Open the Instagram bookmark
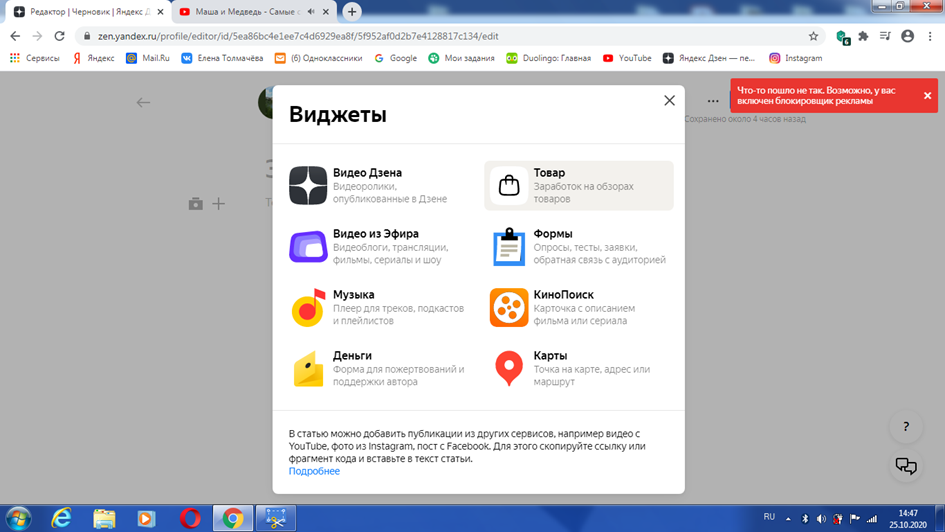 click(x=796, y=58)
